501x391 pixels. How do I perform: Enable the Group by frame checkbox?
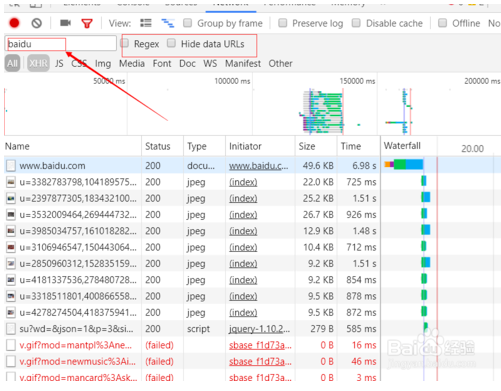[188, 23]
